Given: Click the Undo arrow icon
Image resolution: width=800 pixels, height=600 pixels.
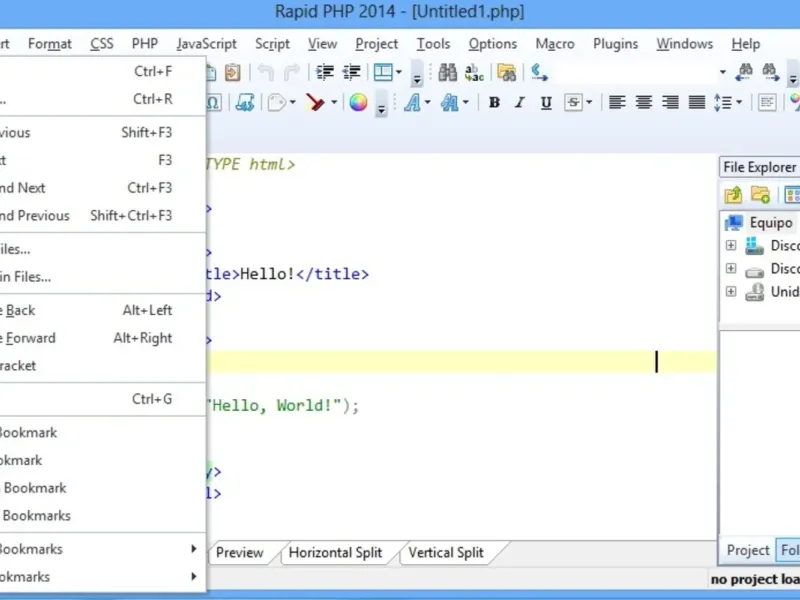Looking at the screenshot, I should click(x=265, y=72).
